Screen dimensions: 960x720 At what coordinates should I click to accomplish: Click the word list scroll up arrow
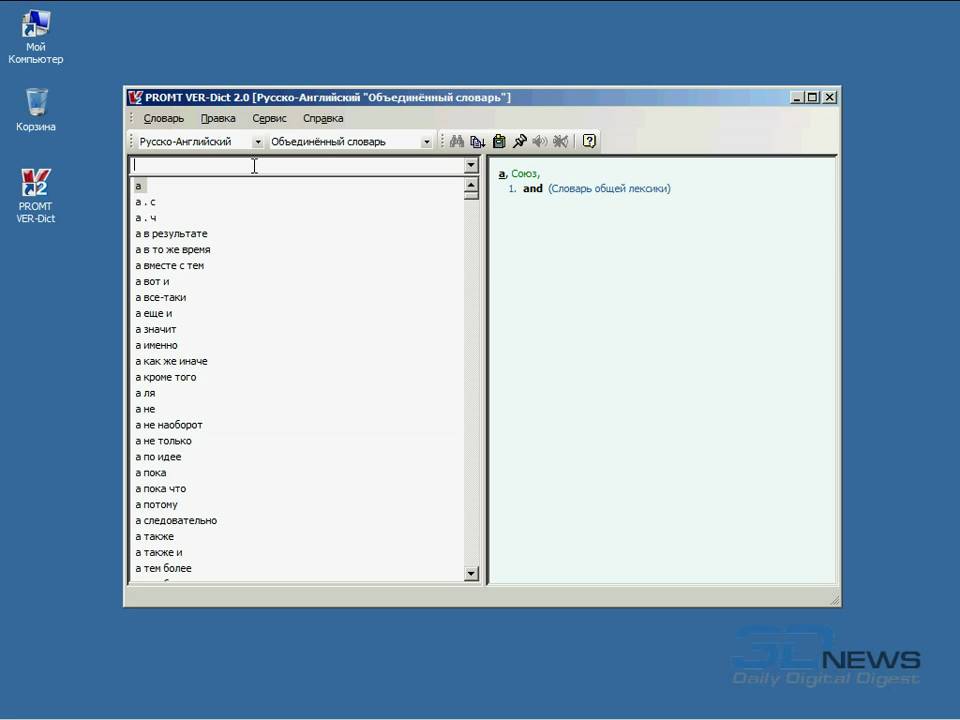(471, 185)
